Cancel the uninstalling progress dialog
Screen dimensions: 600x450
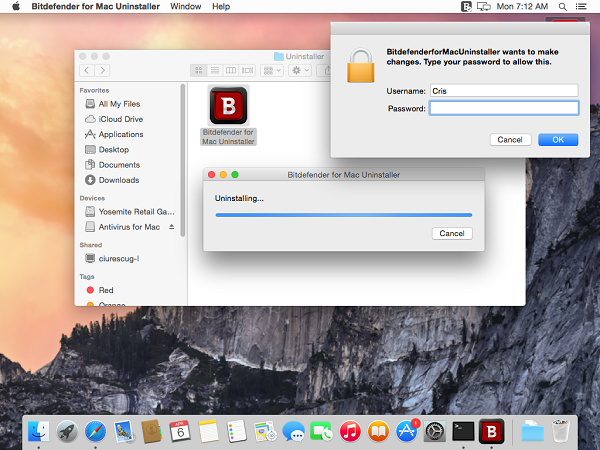(452, 233)
